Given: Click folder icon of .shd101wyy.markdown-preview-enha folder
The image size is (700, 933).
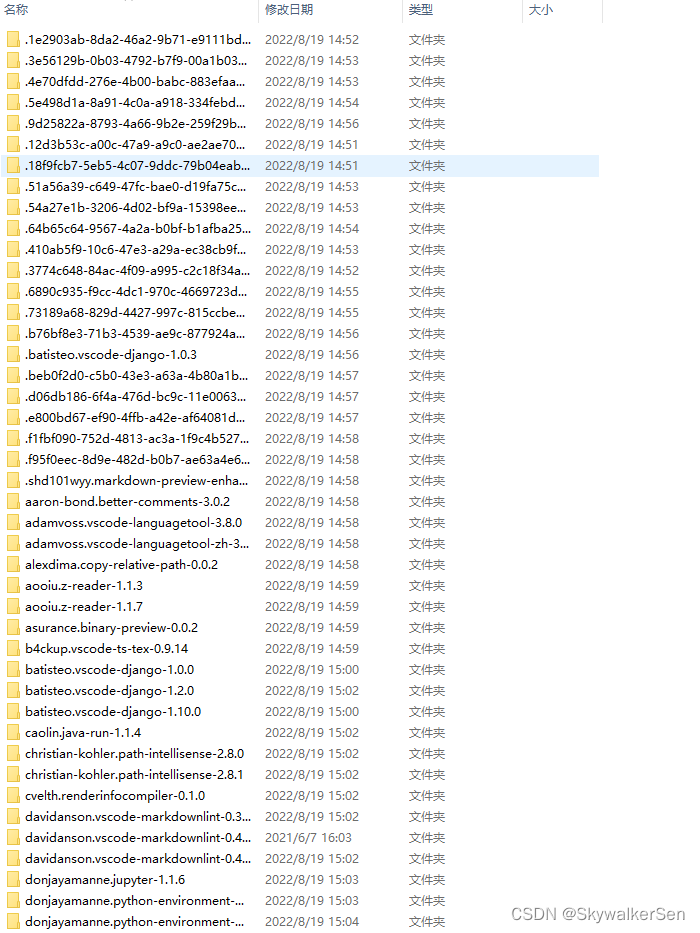Looking at the screenshot, I should click(x=13, y=481).
